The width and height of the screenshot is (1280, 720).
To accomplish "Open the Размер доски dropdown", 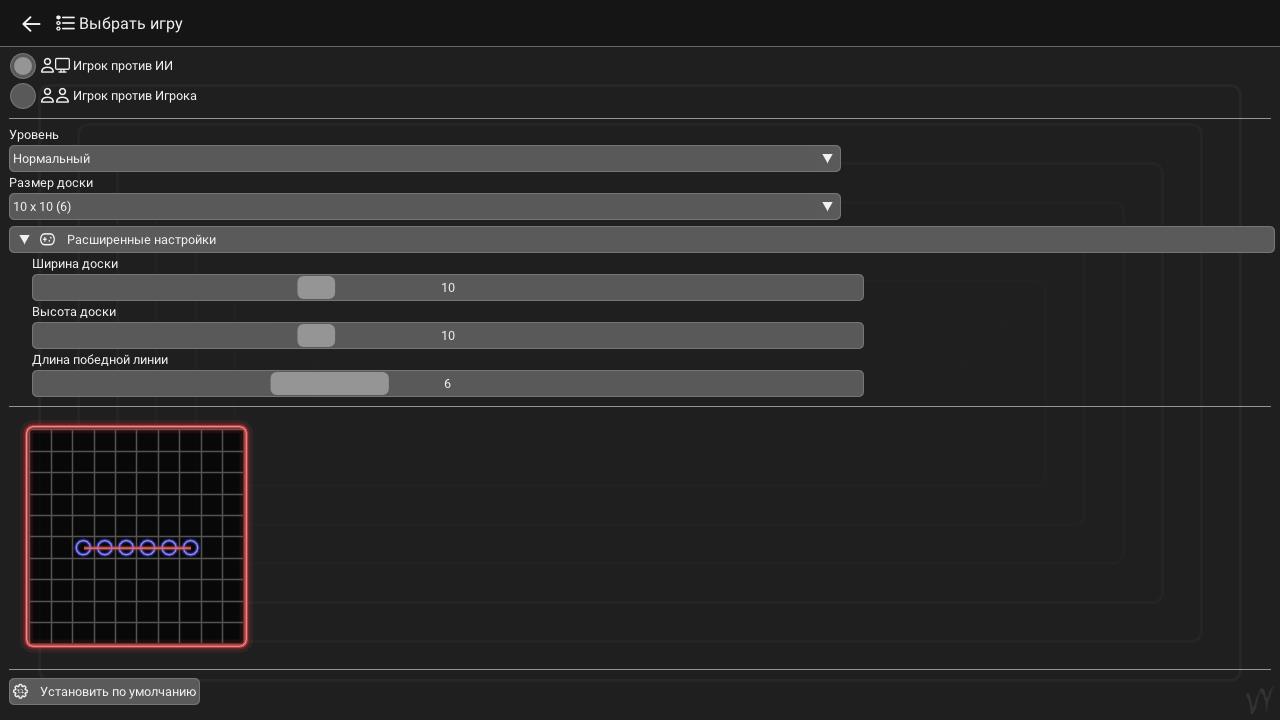I will click(x=424, y=206).
